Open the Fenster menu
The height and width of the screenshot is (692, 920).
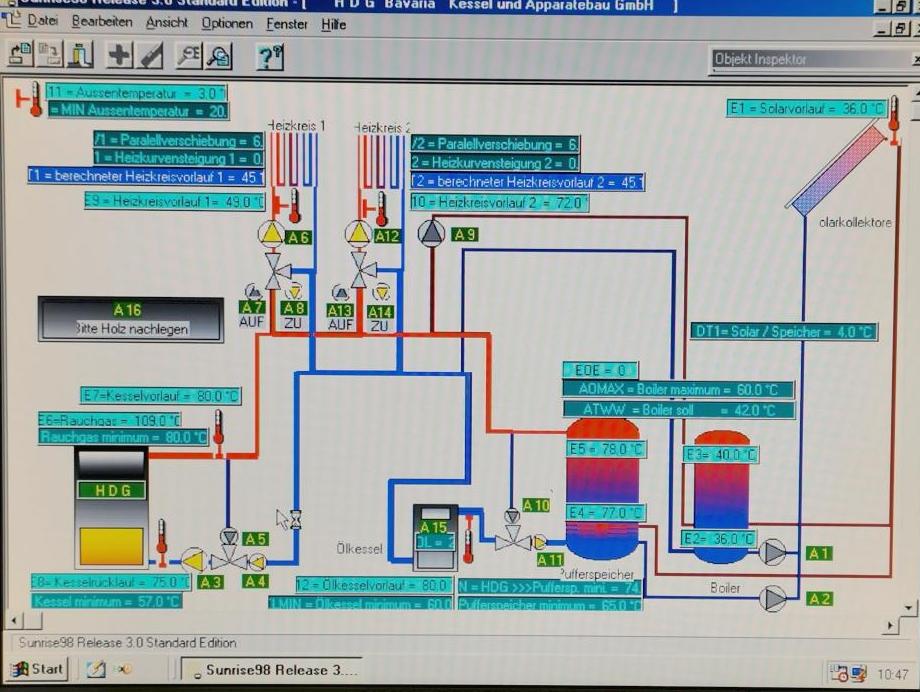tap(287, 24)
